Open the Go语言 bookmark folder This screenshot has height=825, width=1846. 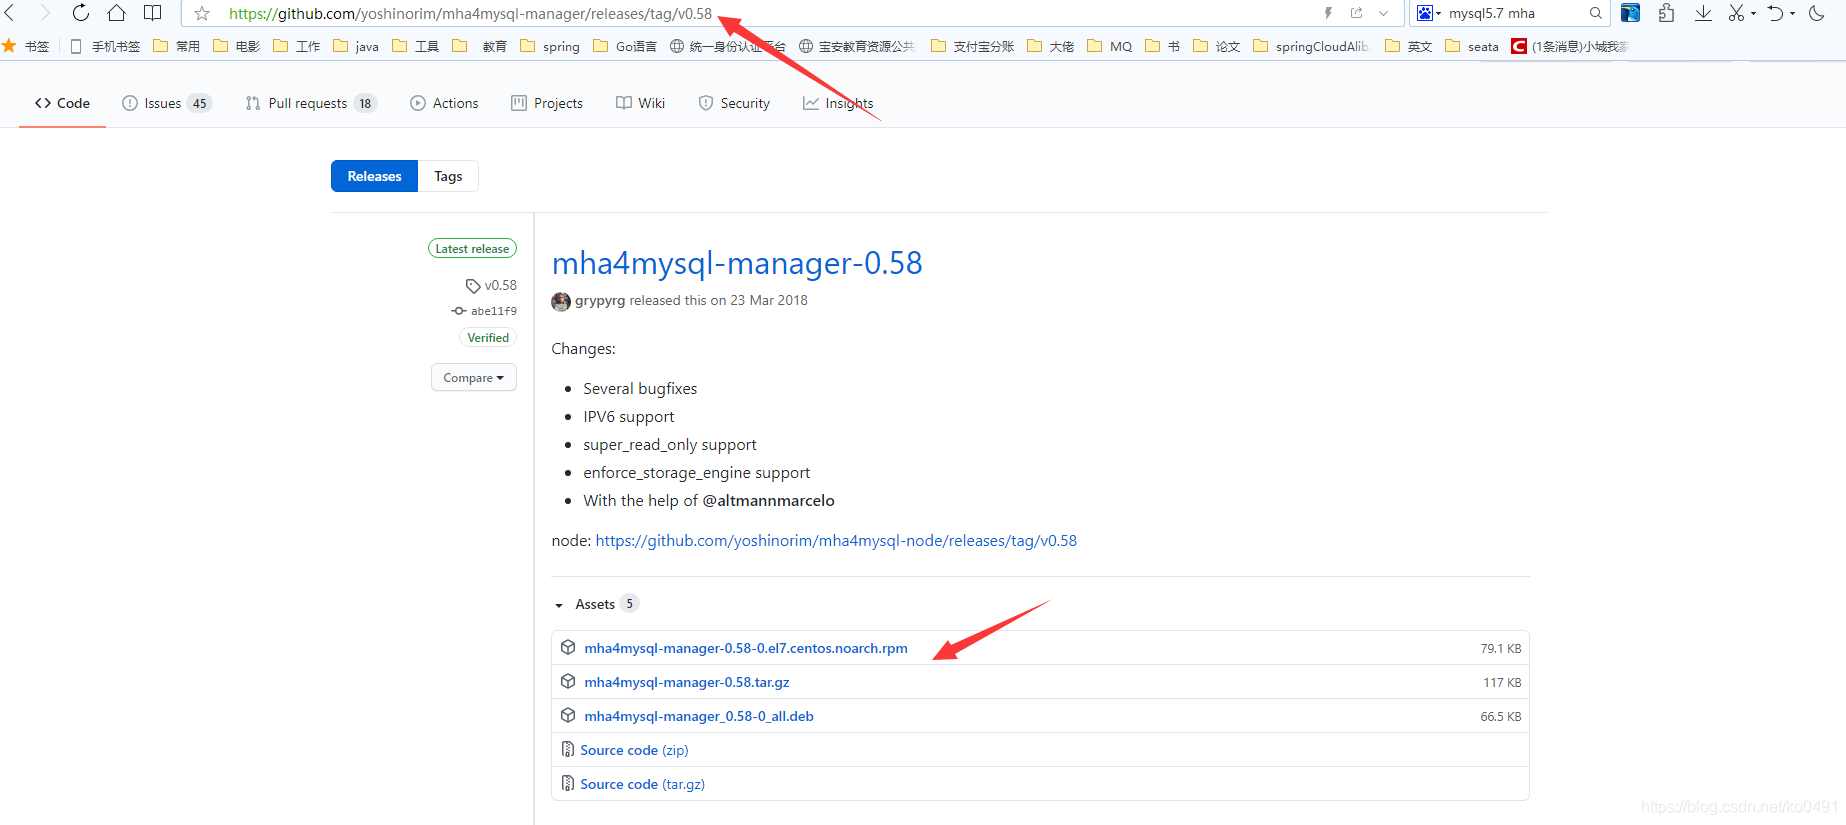pos(625,46)
